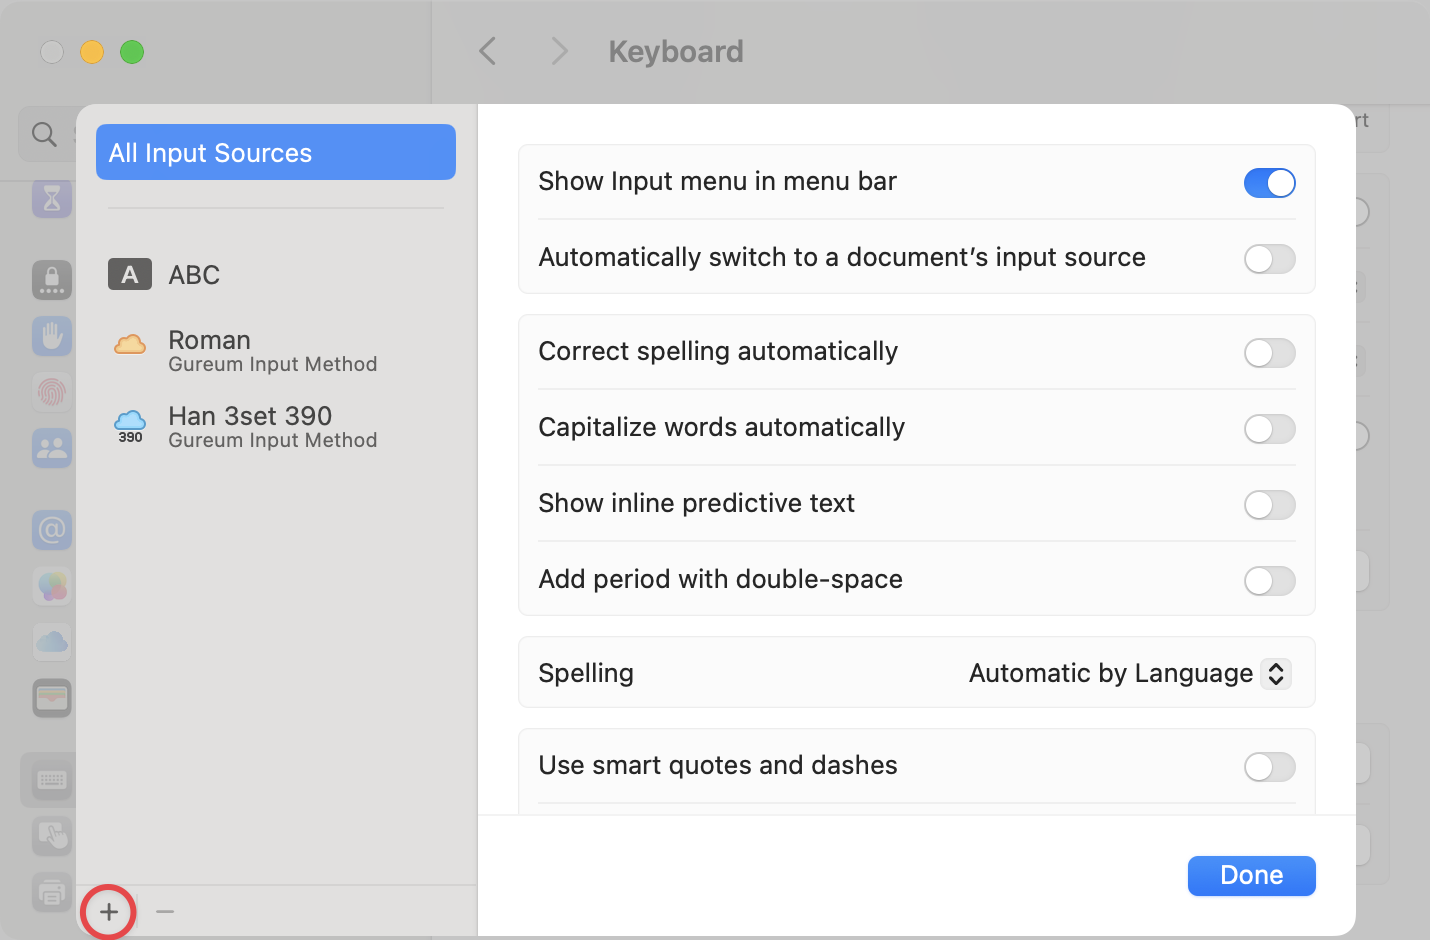Select All Input Sources category

pos(276,153)
